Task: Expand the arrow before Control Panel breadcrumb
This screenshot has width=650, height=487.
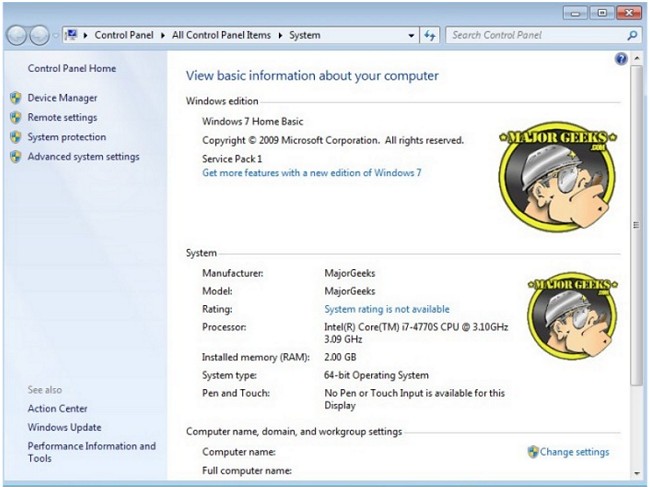Action: (85, 36)
